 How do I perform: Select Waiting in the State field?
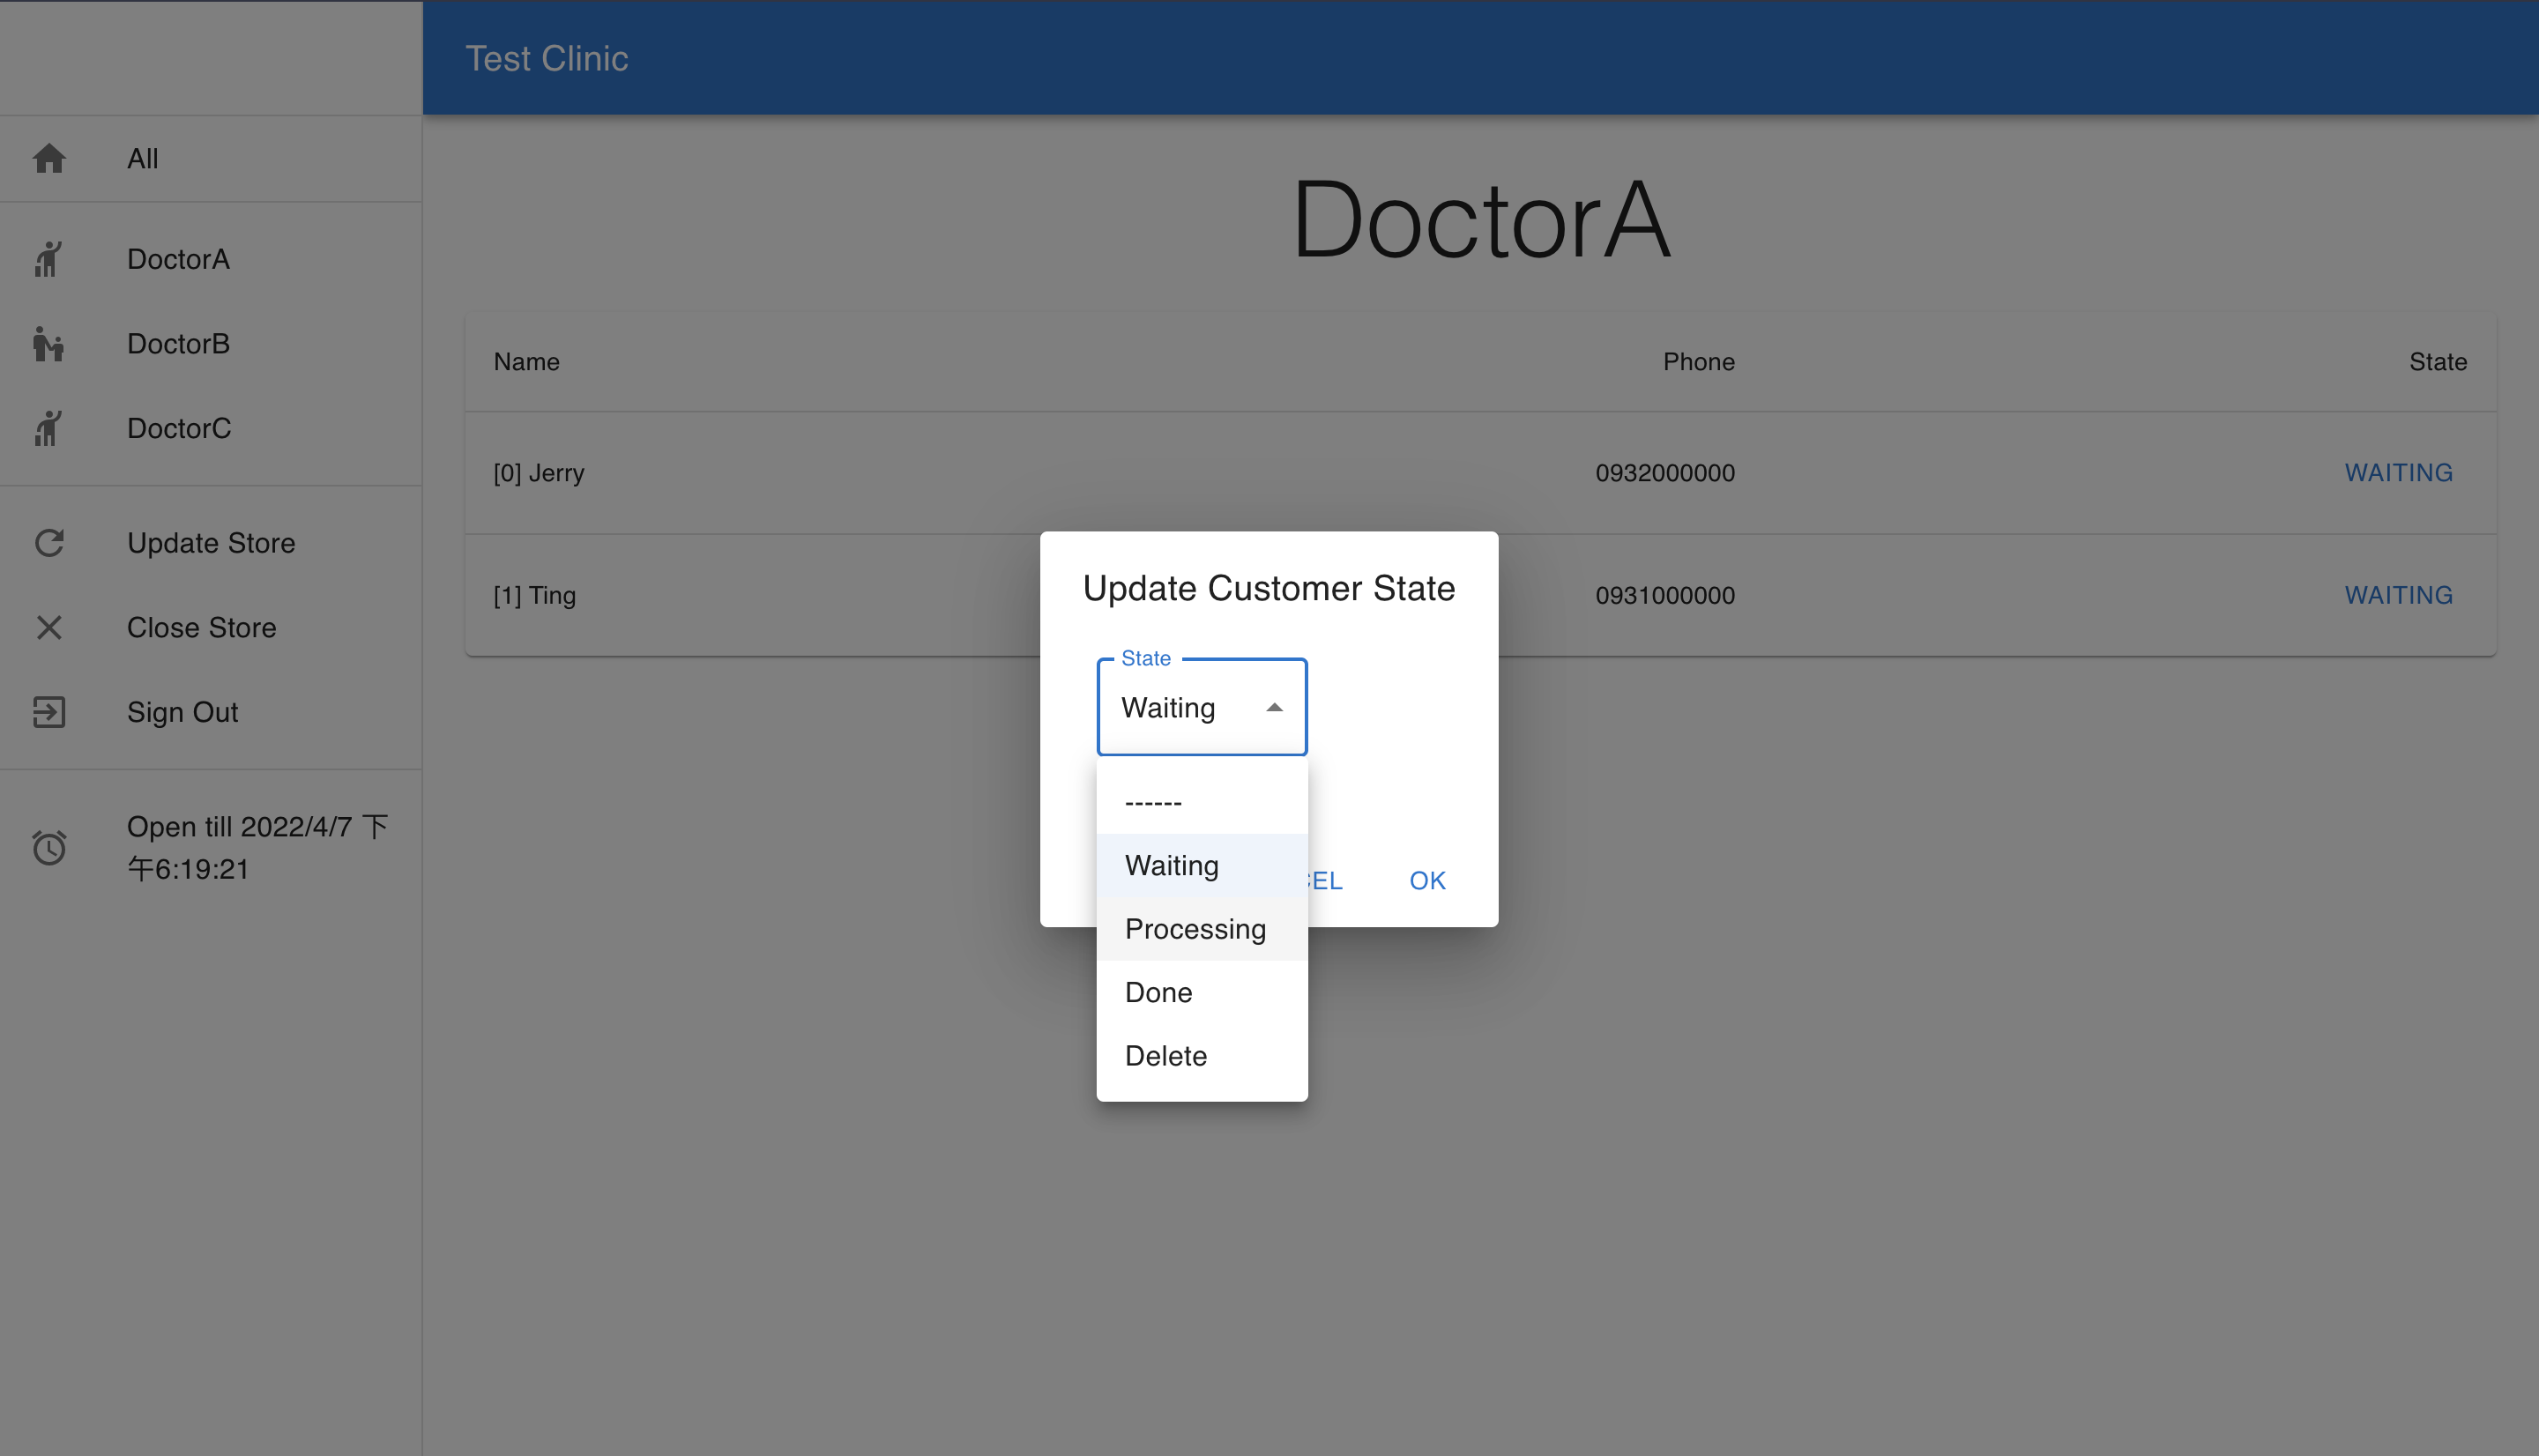1168,708
